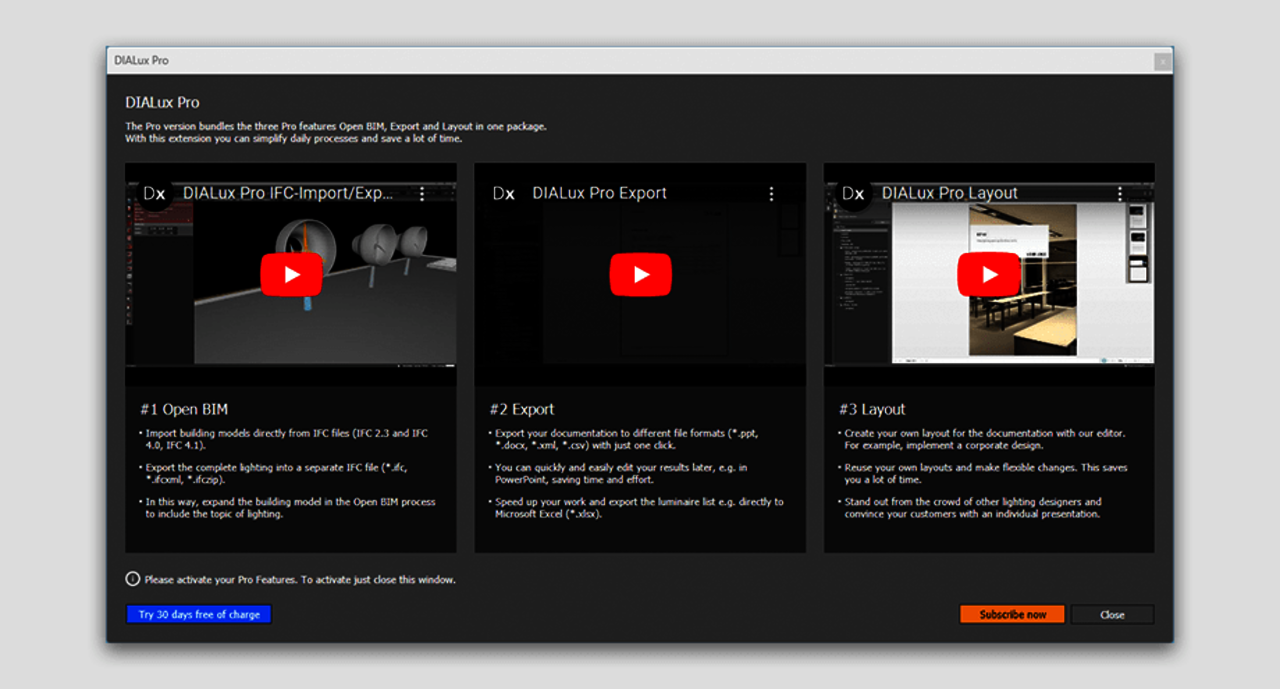Select the '#2 Export' heading
The image size is (1280, 689).
(521, 409)
